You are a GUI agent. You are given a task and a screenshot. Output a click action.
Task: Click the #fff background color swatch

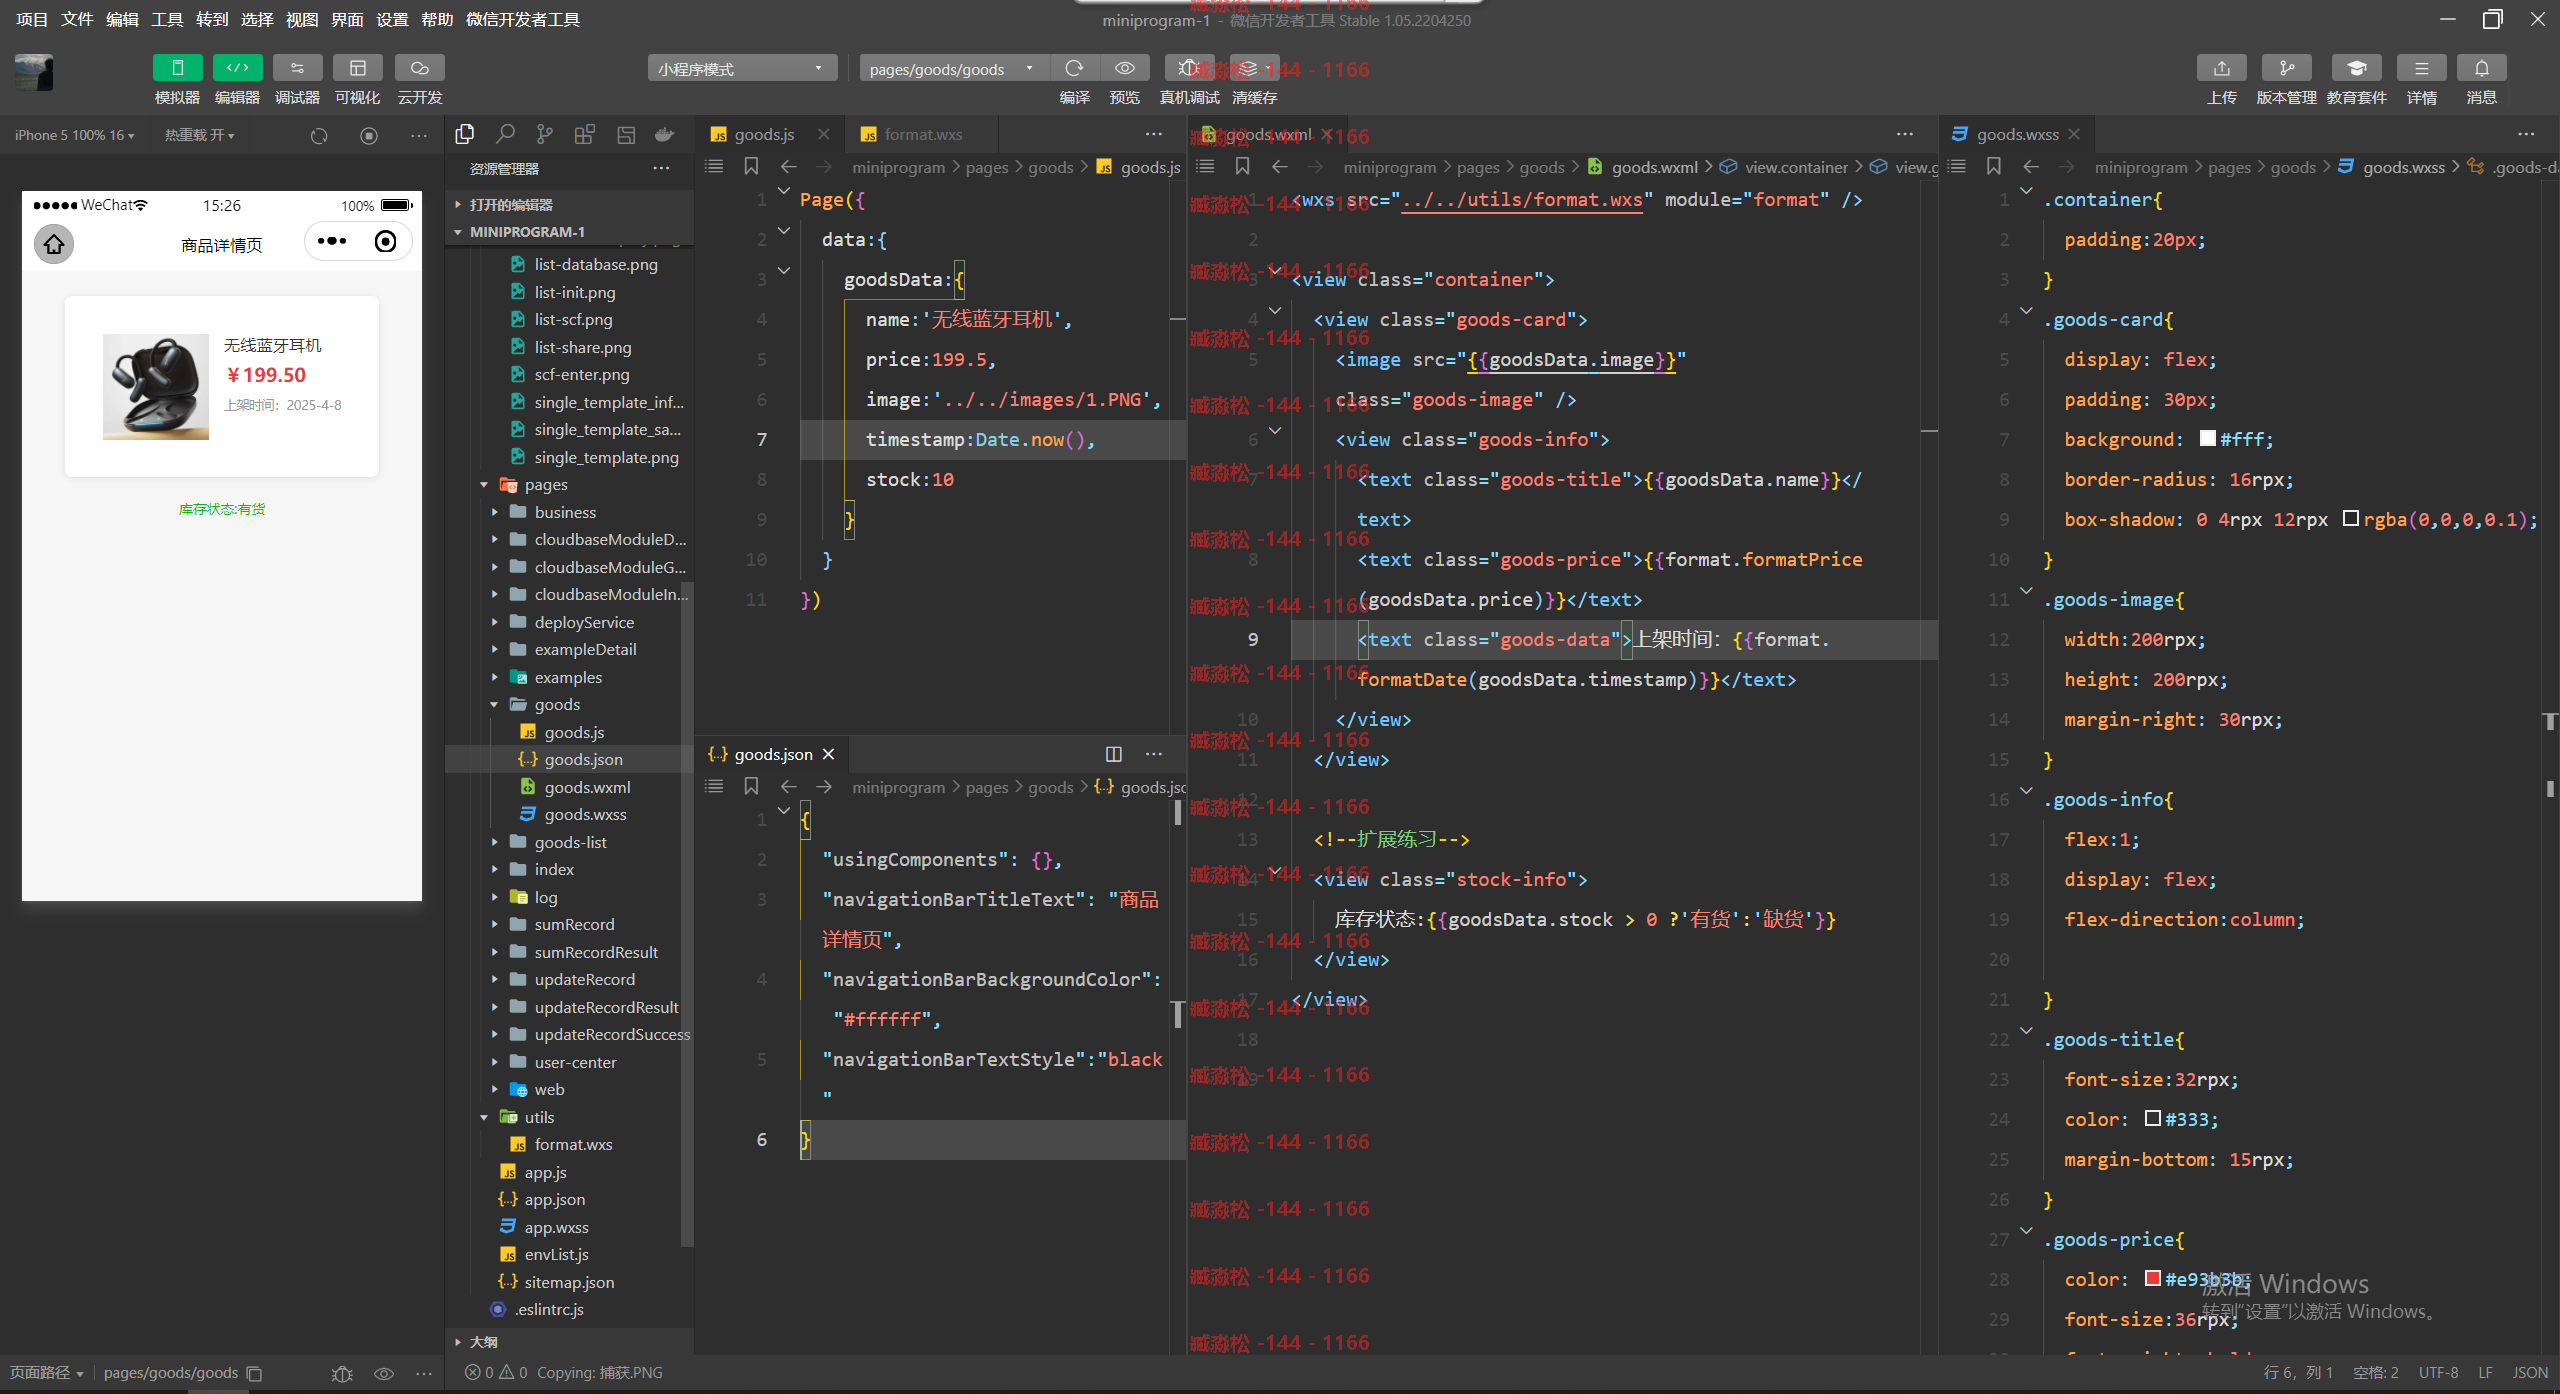click(x=2208, y=438)
